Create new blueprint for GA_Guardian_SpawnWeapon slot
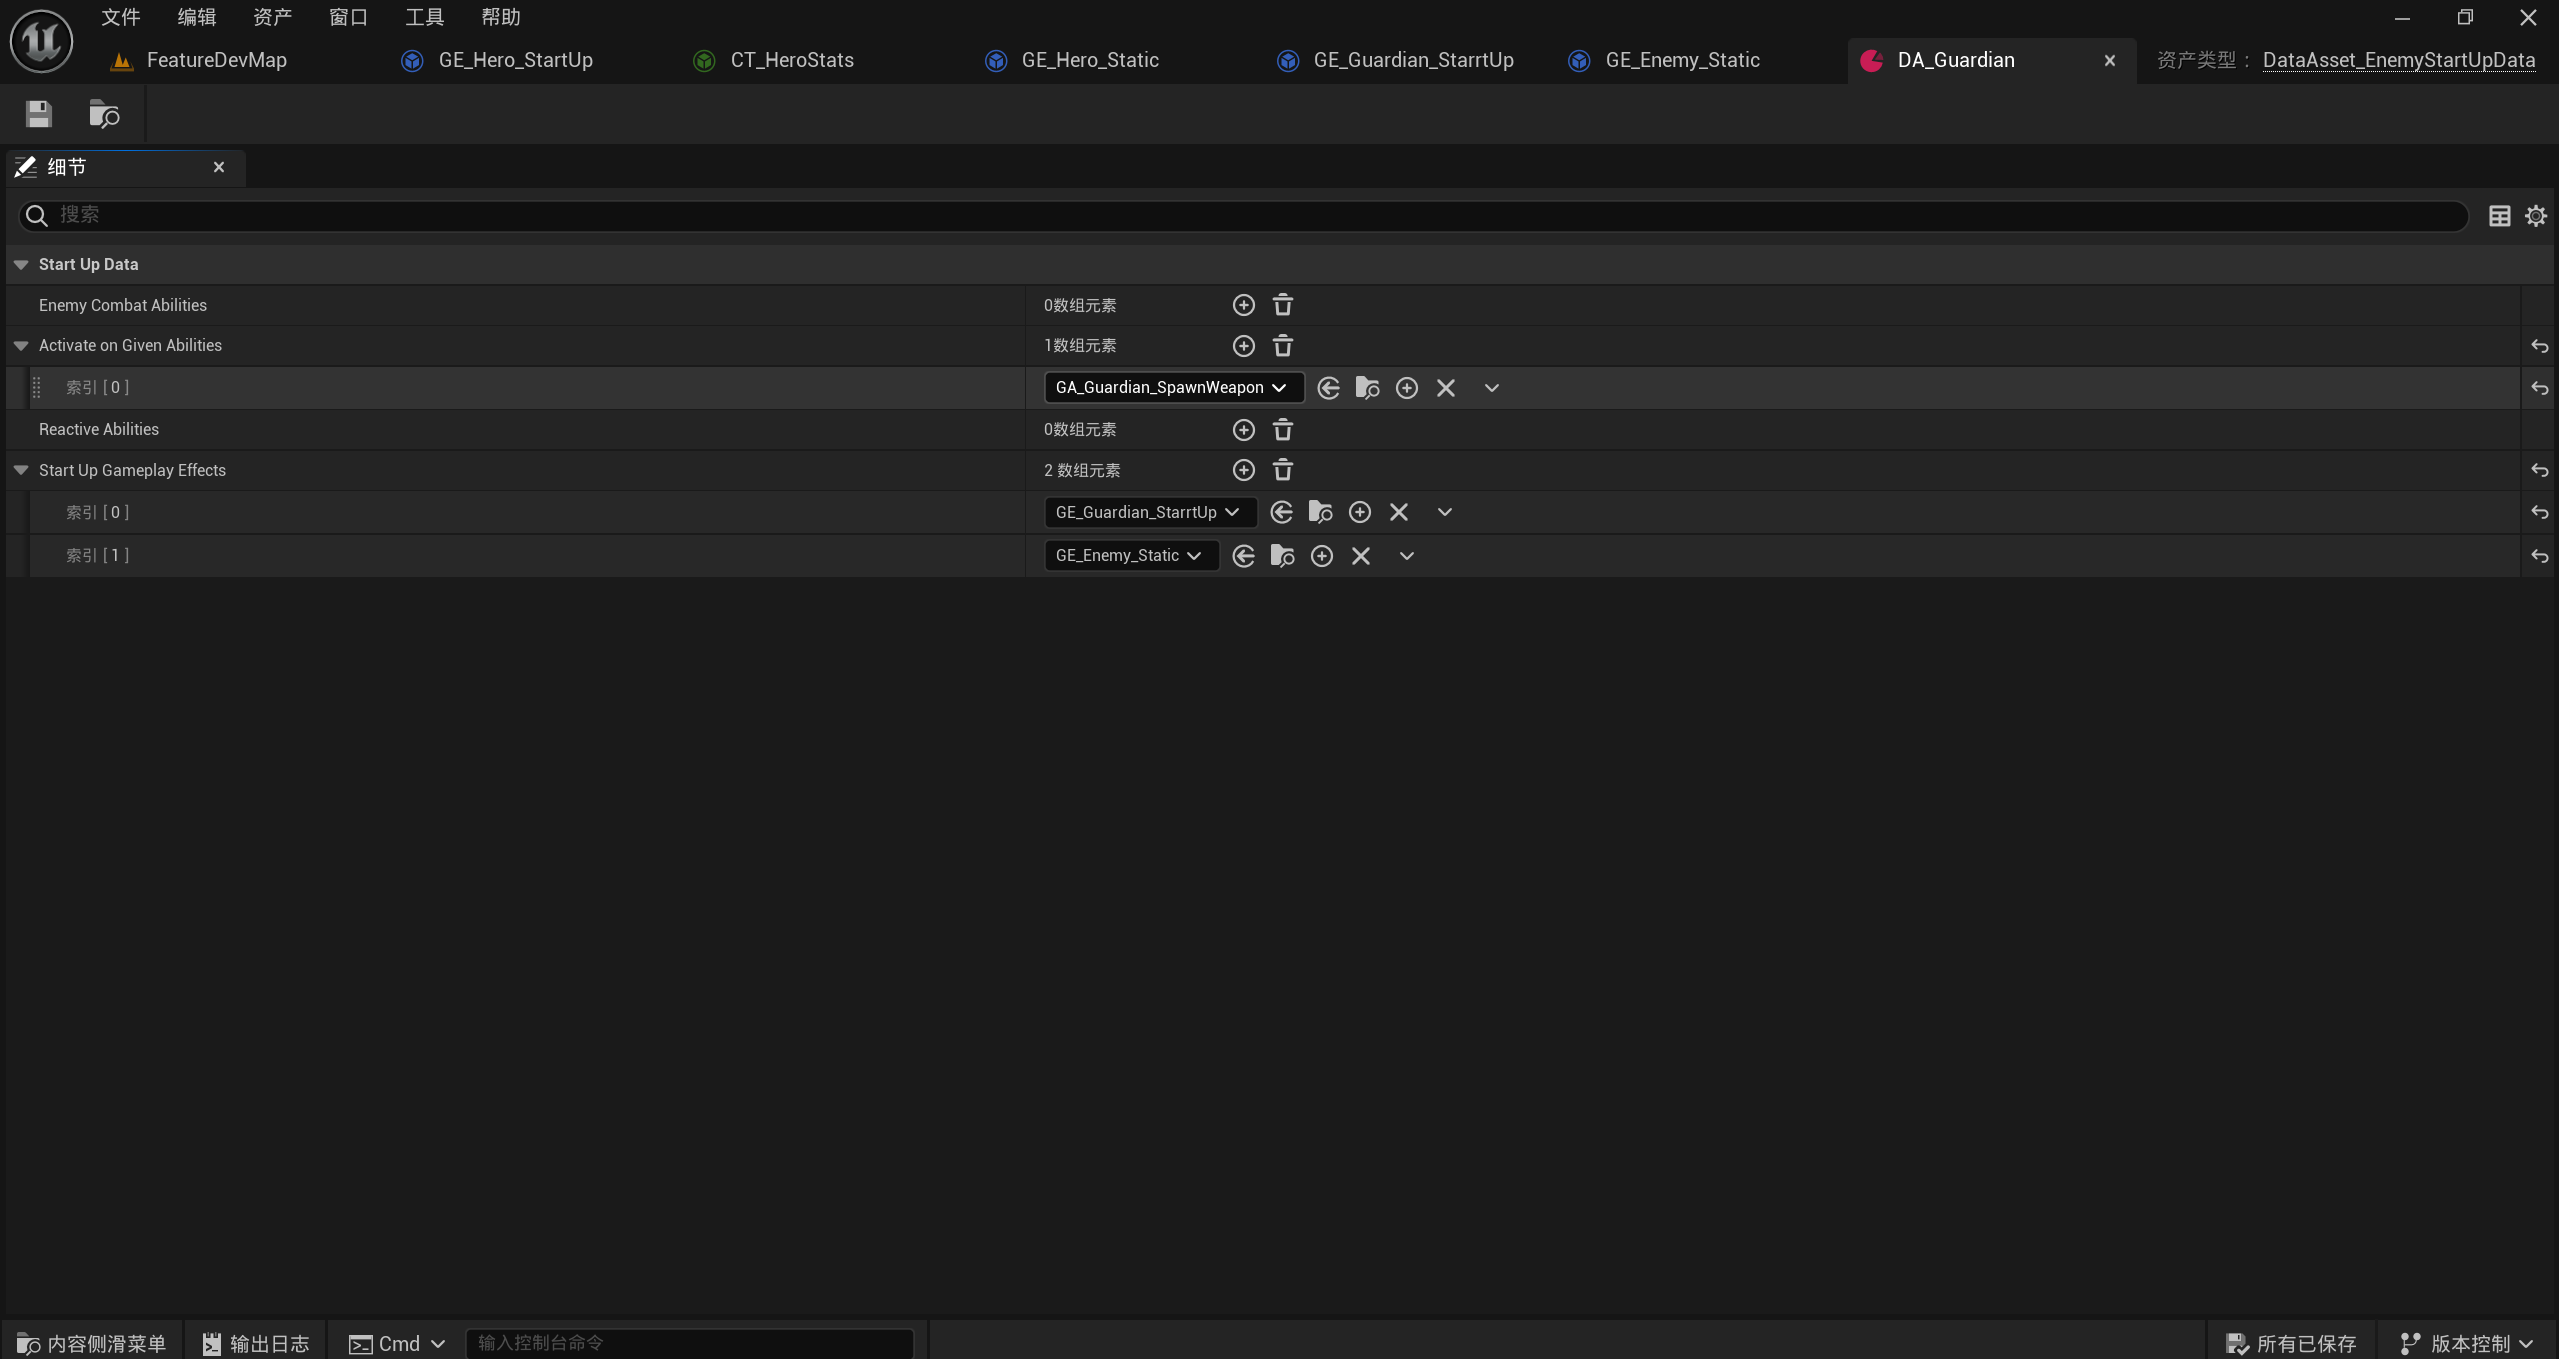The height and width of the screenshot is (1359, 2559). (x=1406, y=388)
